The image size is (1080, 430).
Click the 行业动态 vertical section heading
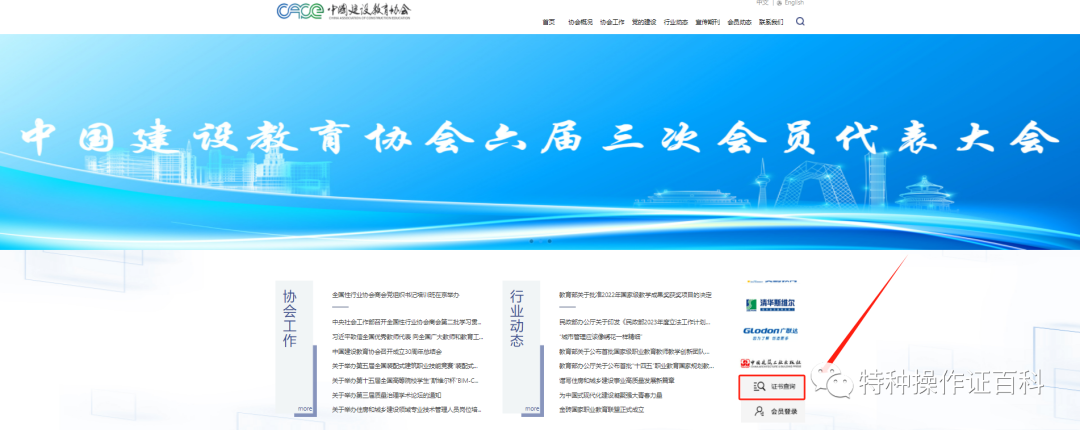click(x=517, y=318)
